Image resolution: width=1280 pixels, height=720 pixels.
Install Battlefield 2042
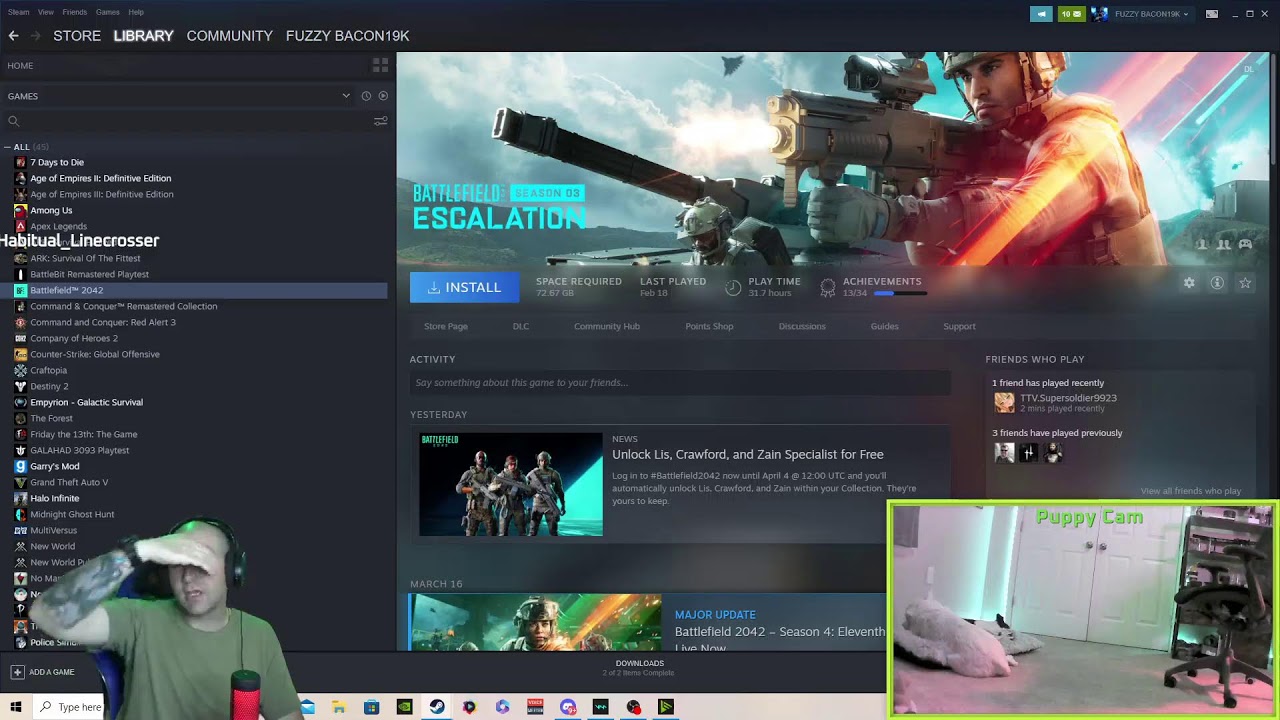point(464,287)
